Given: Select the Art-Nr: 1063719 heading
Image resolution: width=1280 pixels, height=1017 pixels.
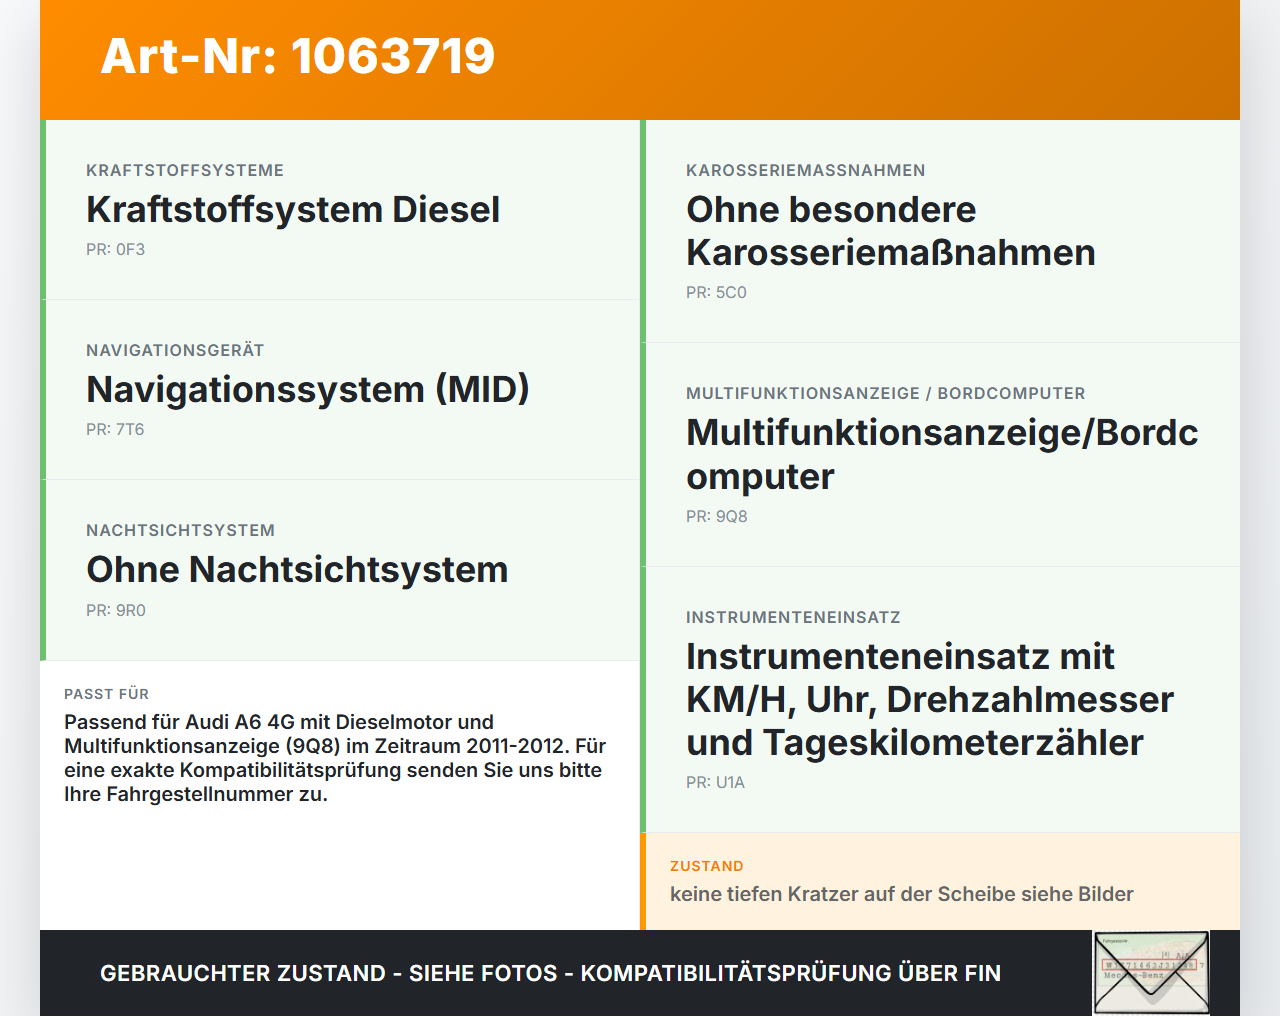Looking at the screenshot, I should 298,56.
